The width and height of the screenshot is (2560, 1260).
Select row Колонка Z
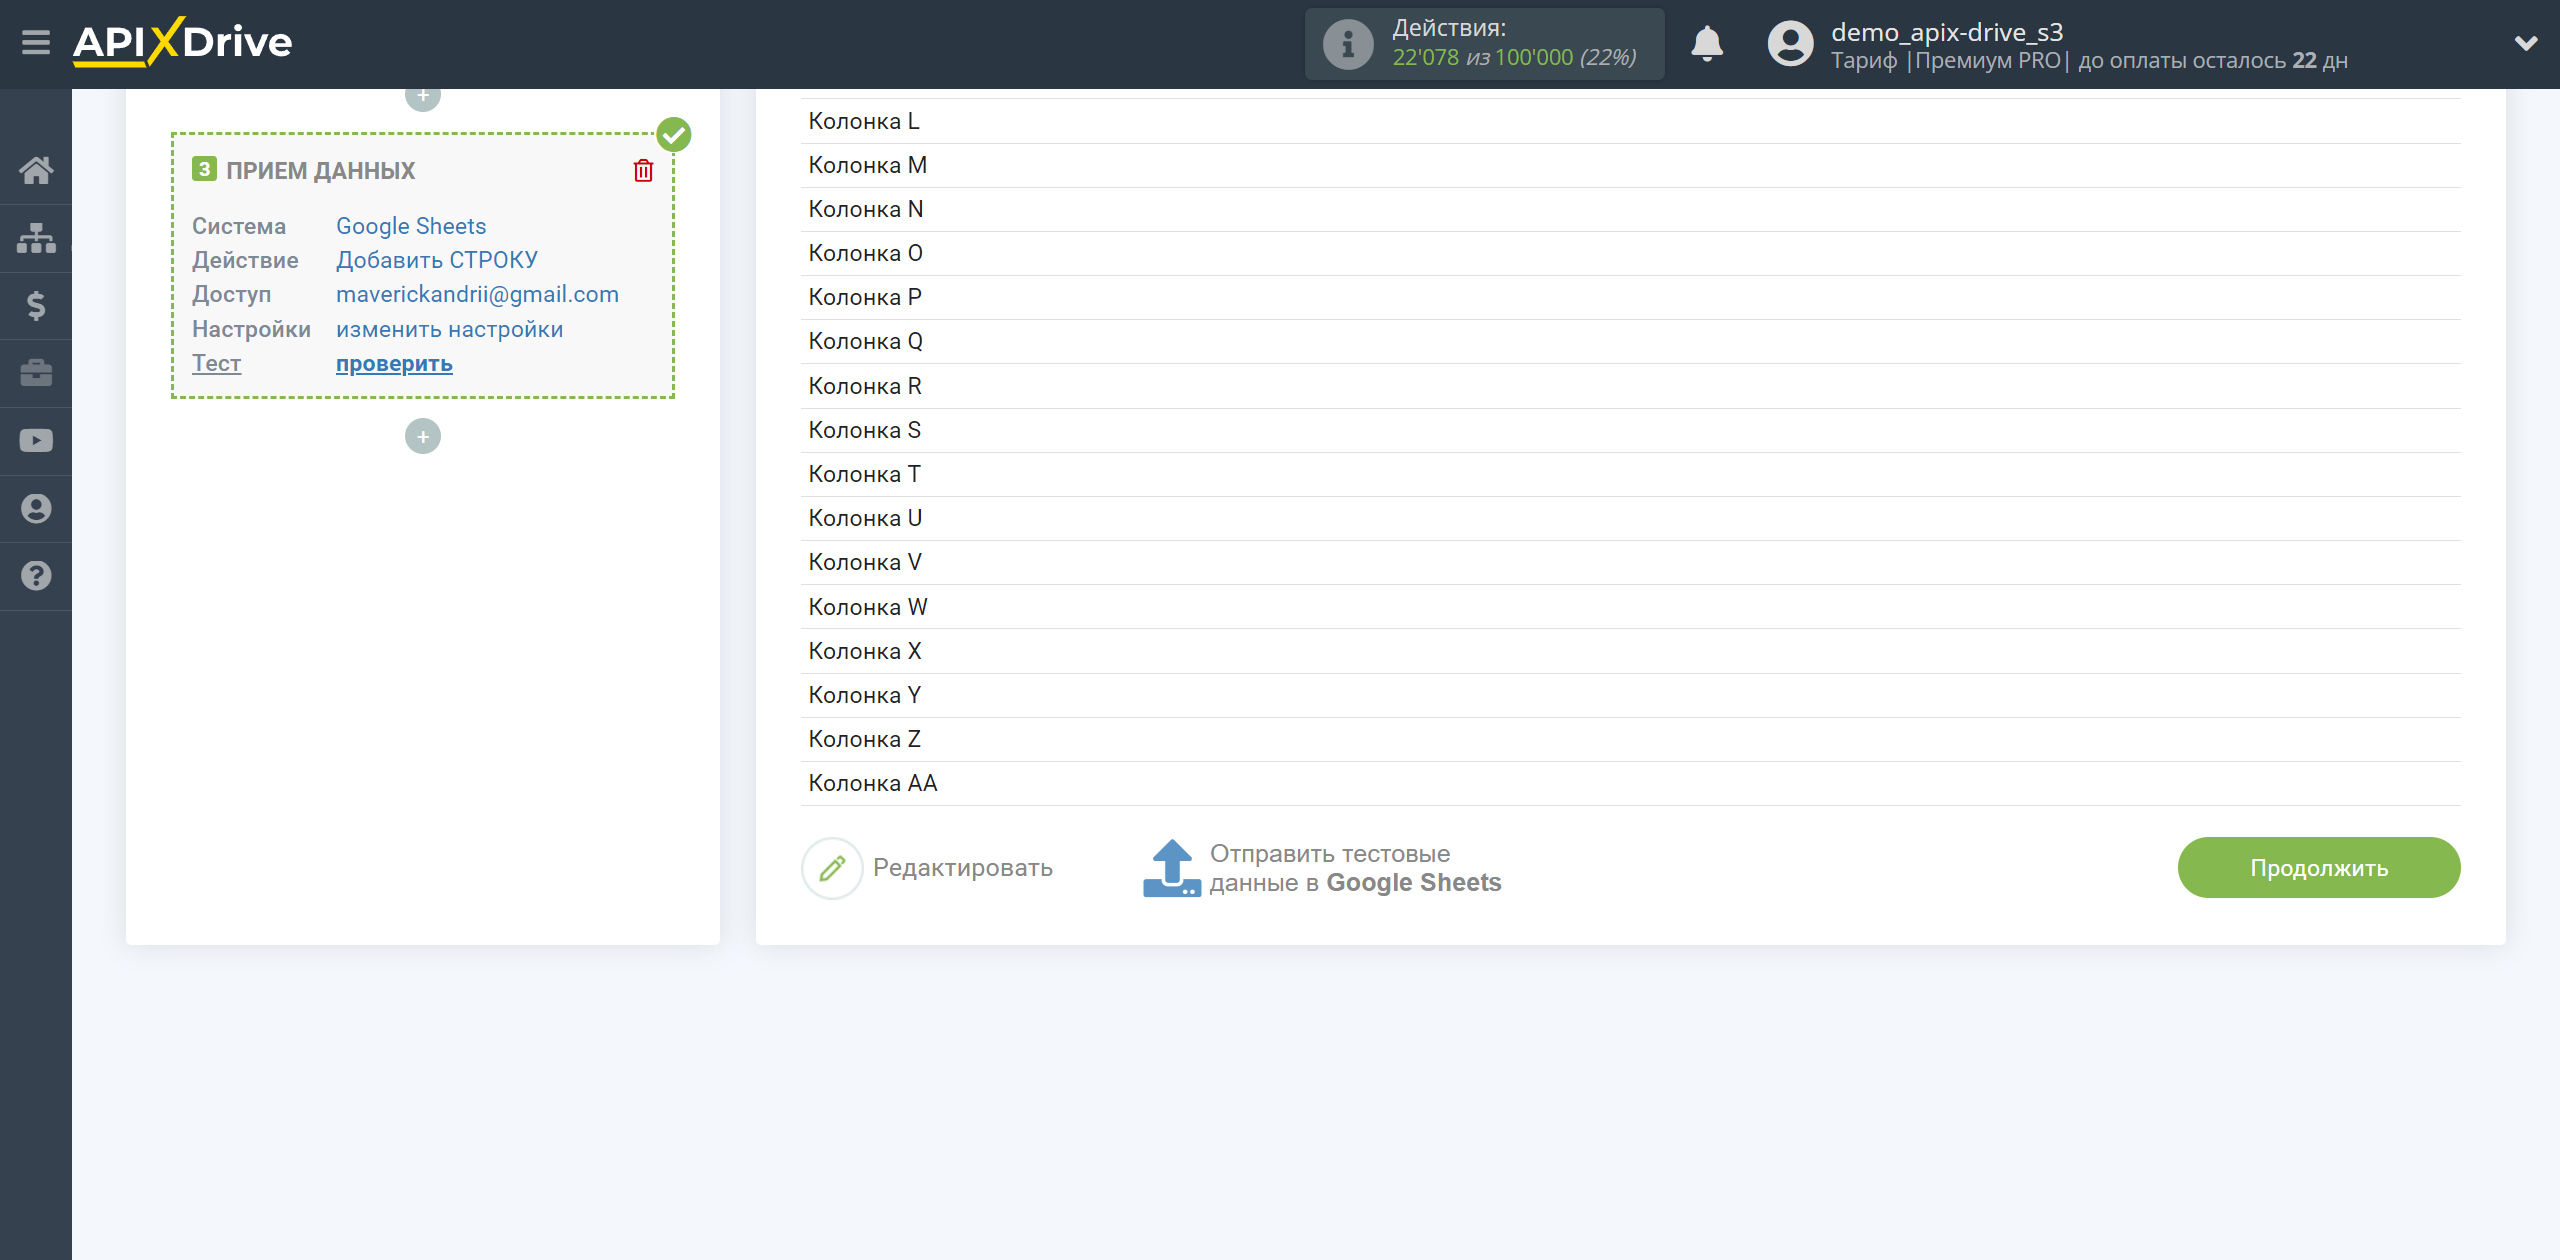click(x=1630, y=740)
